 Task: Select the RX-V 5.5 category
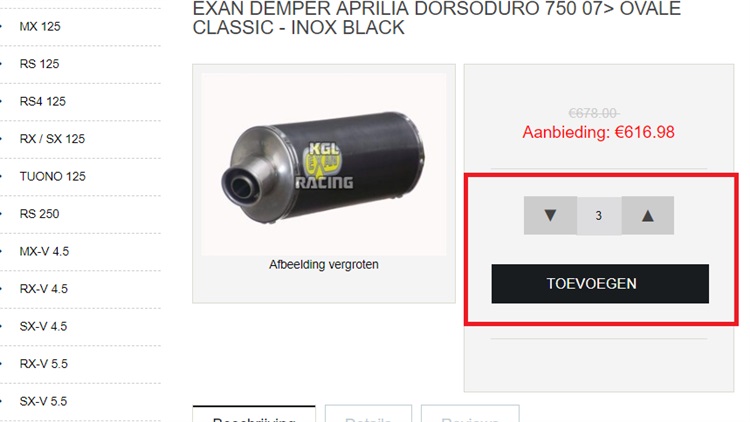44,364
